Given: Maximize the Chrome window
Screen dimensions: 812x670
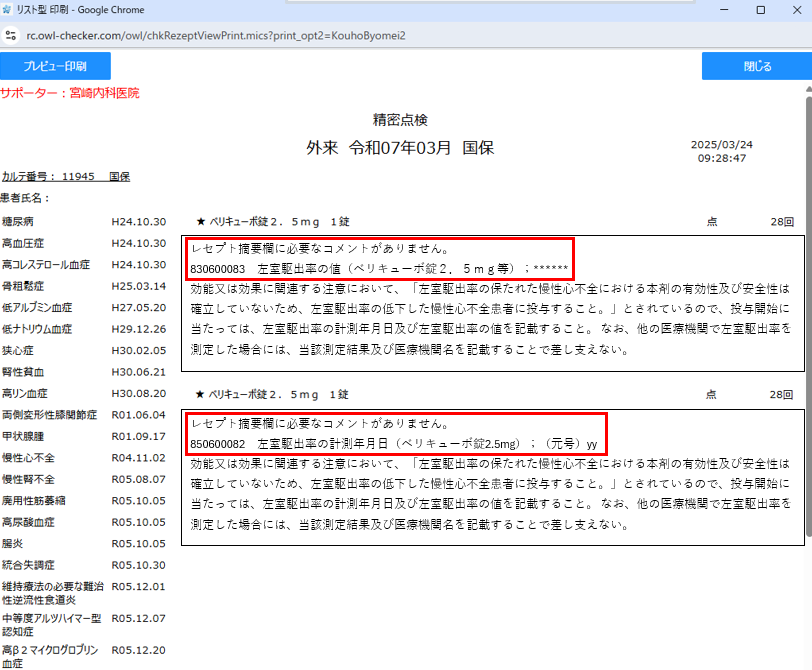Looking at the screenshot, I should (761, 10).
